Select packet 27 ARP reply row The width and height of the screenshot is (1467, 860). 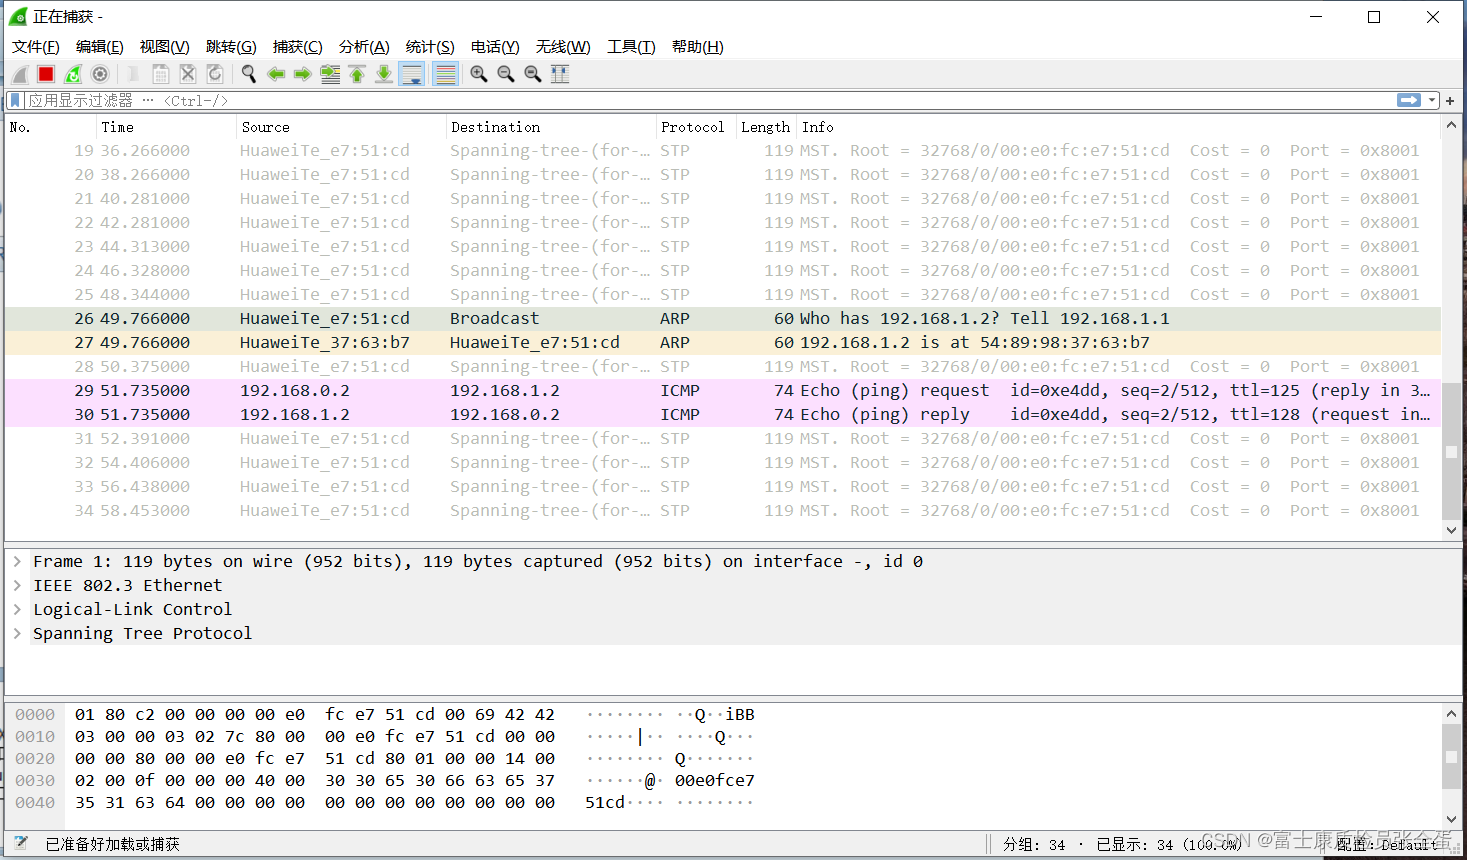(x=723, y=342)
